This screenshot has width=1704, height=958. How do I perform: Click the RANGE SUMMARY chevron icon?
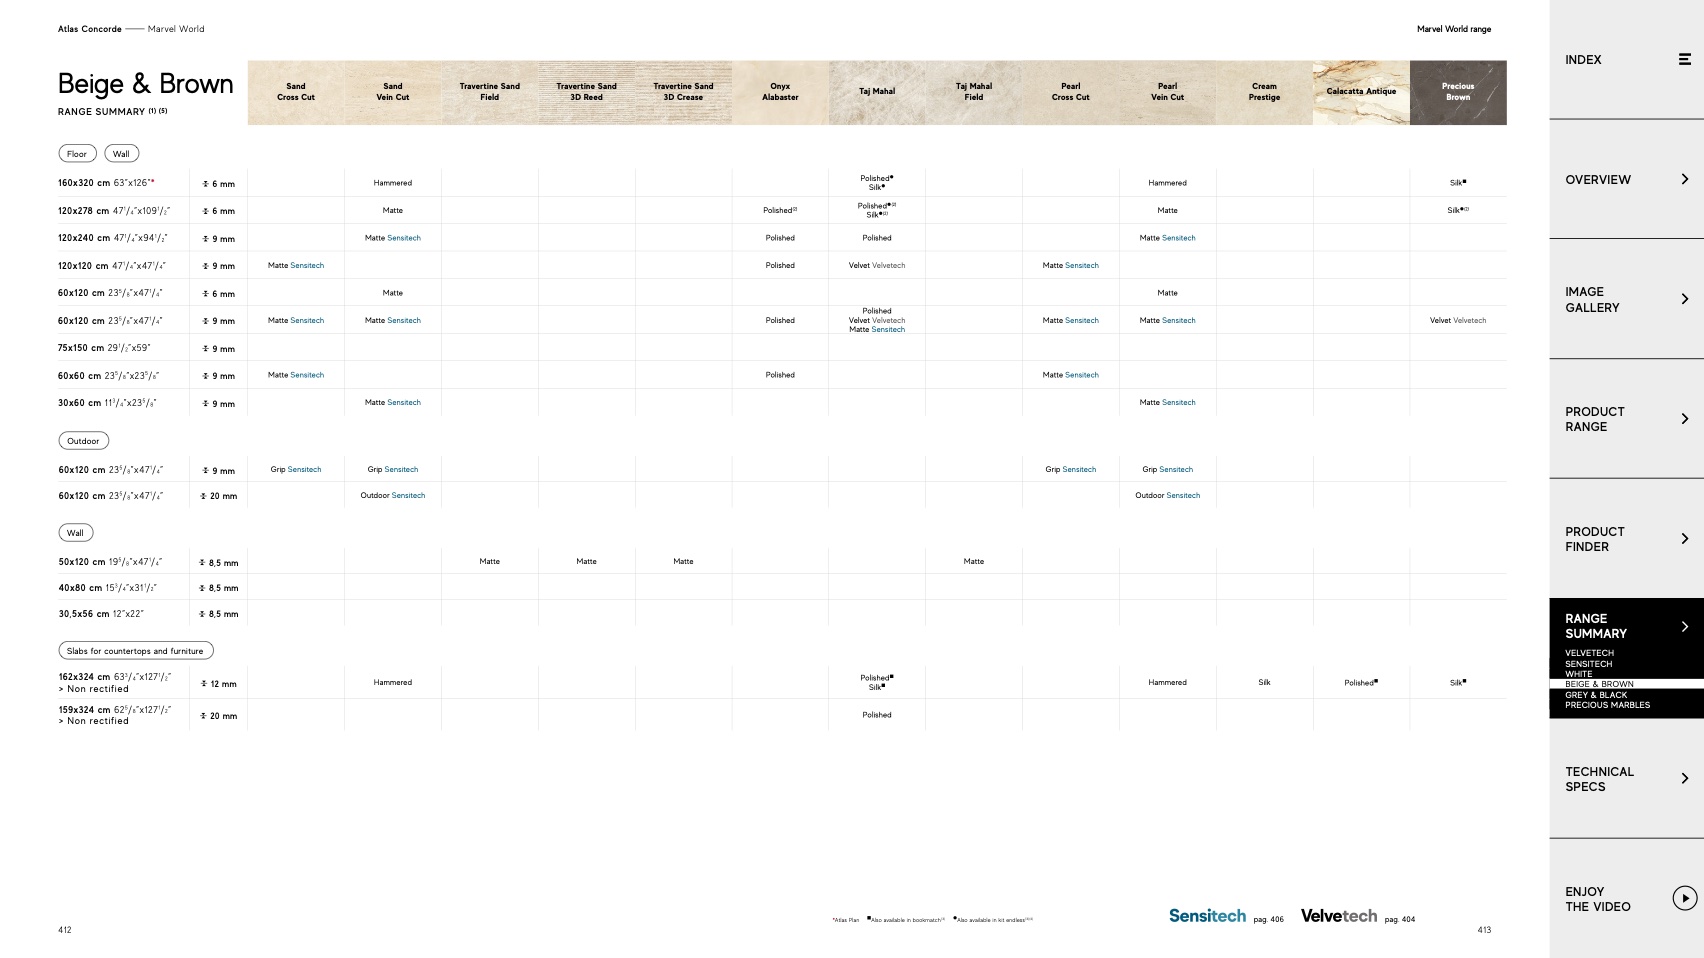click(1684, 627)
